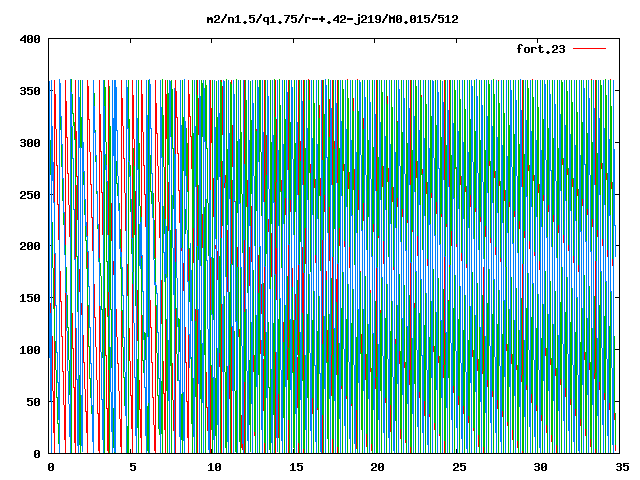The image size is (640, 480).
Task: Click y-axis label 300
Action: point(30,143)
